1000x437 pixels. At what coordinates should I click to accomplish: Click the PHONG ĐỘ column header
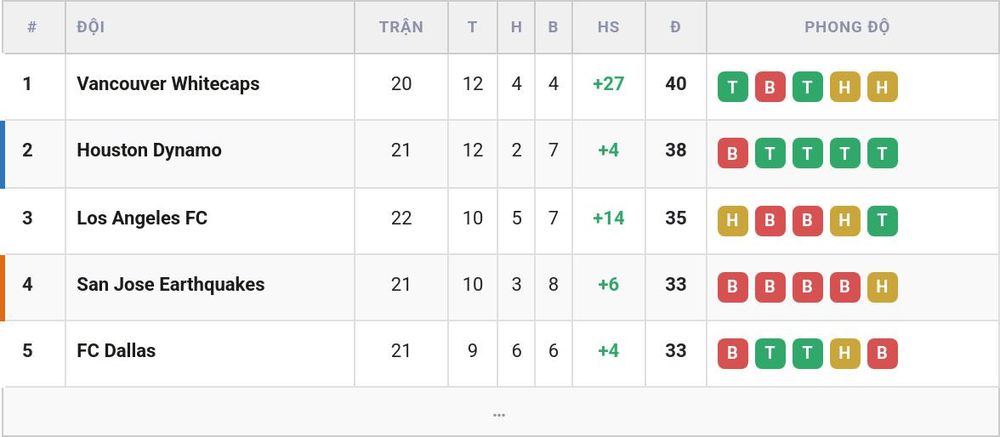846,27
